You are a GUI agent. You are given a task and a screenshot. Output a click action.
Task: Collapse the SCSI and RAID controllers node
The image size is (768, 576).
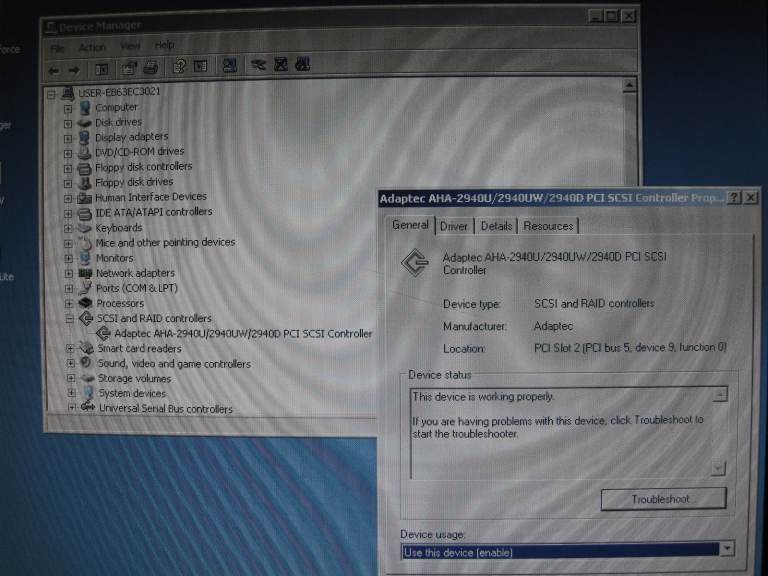point(69,319)
